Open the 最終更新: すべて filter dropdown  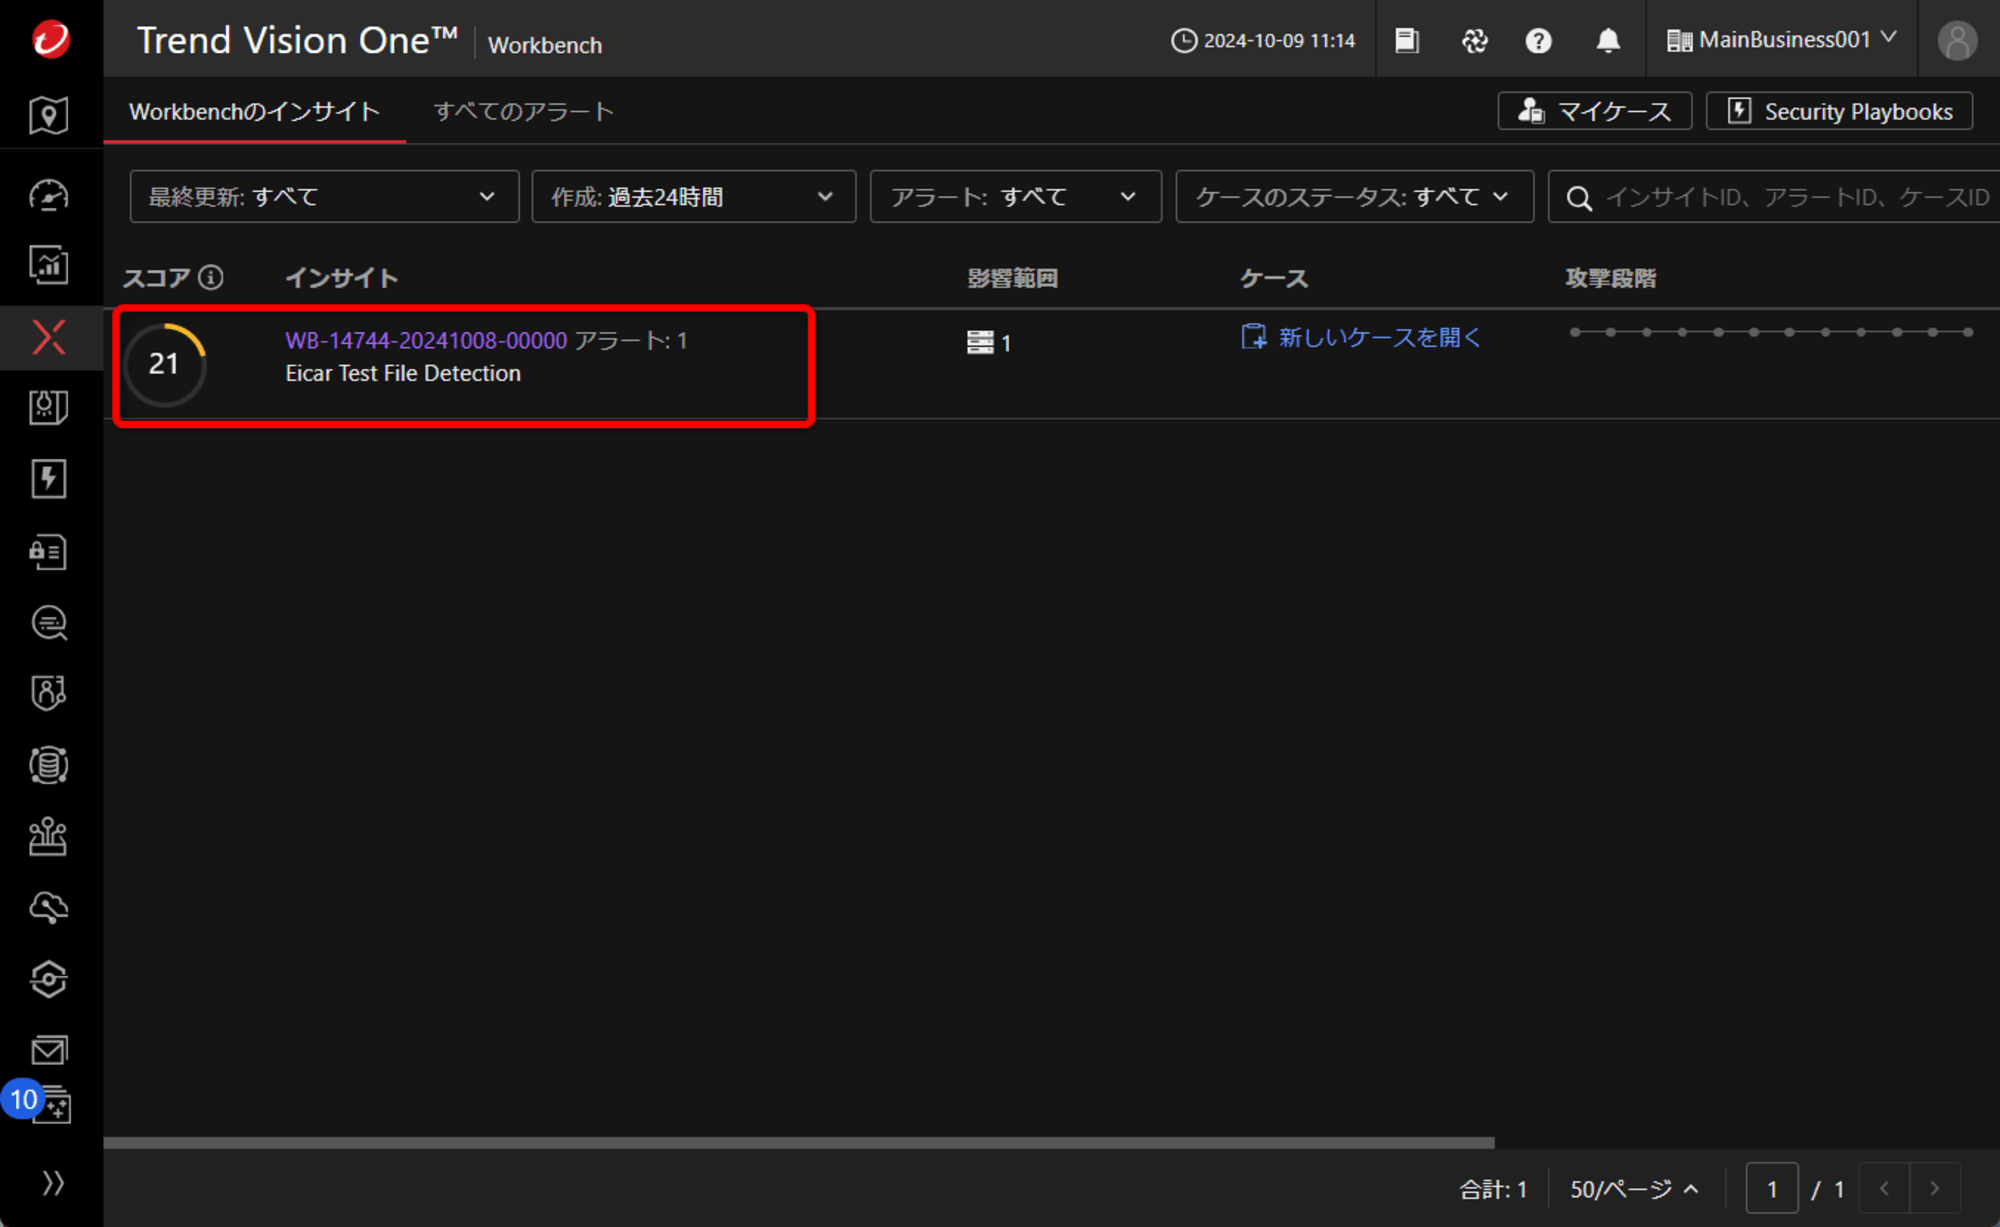click(x=324, y=196)
